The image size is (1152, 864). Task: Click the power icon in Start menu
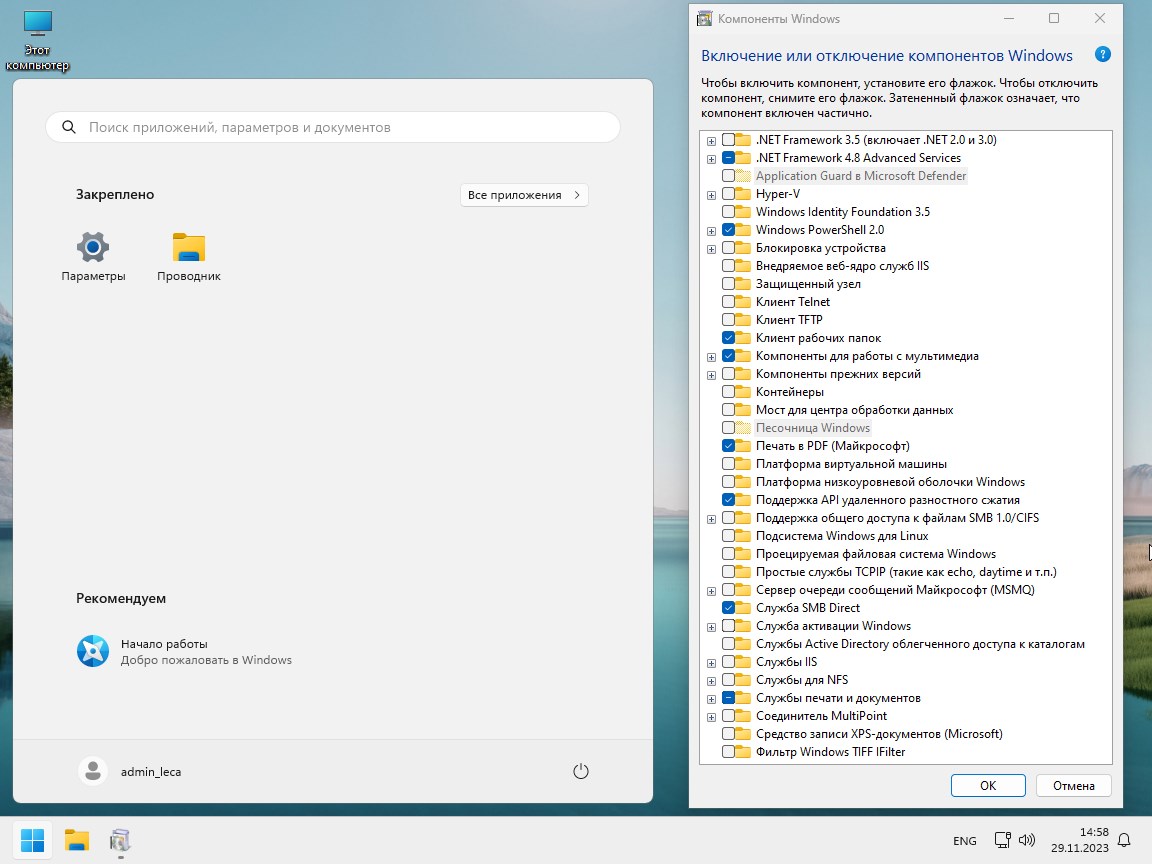click(x=580, y=771)
